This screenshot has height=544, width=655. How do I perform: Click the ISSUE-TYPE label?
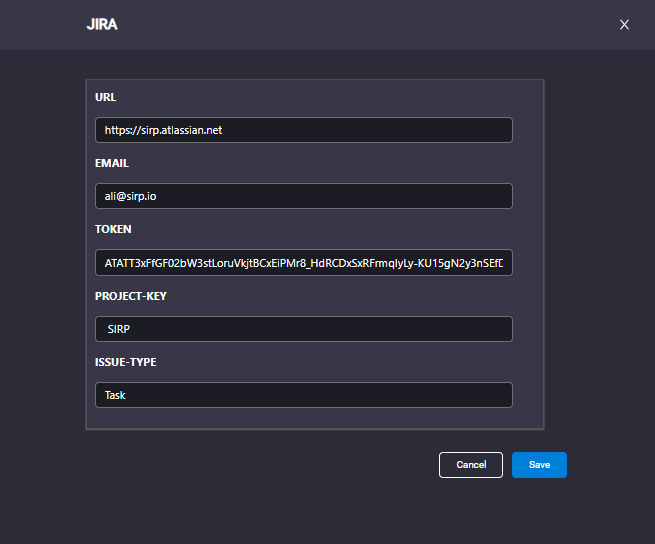125,362
